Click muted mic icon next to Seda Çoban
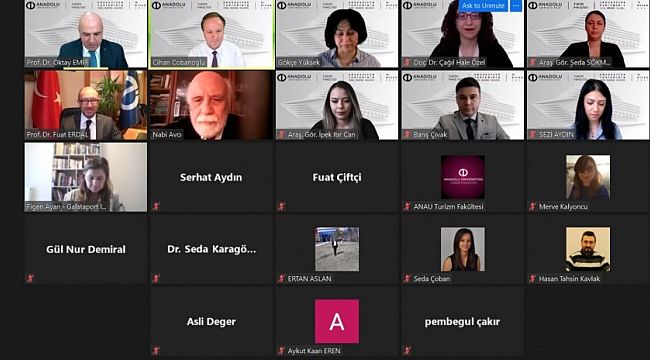 tap(407, 279)
